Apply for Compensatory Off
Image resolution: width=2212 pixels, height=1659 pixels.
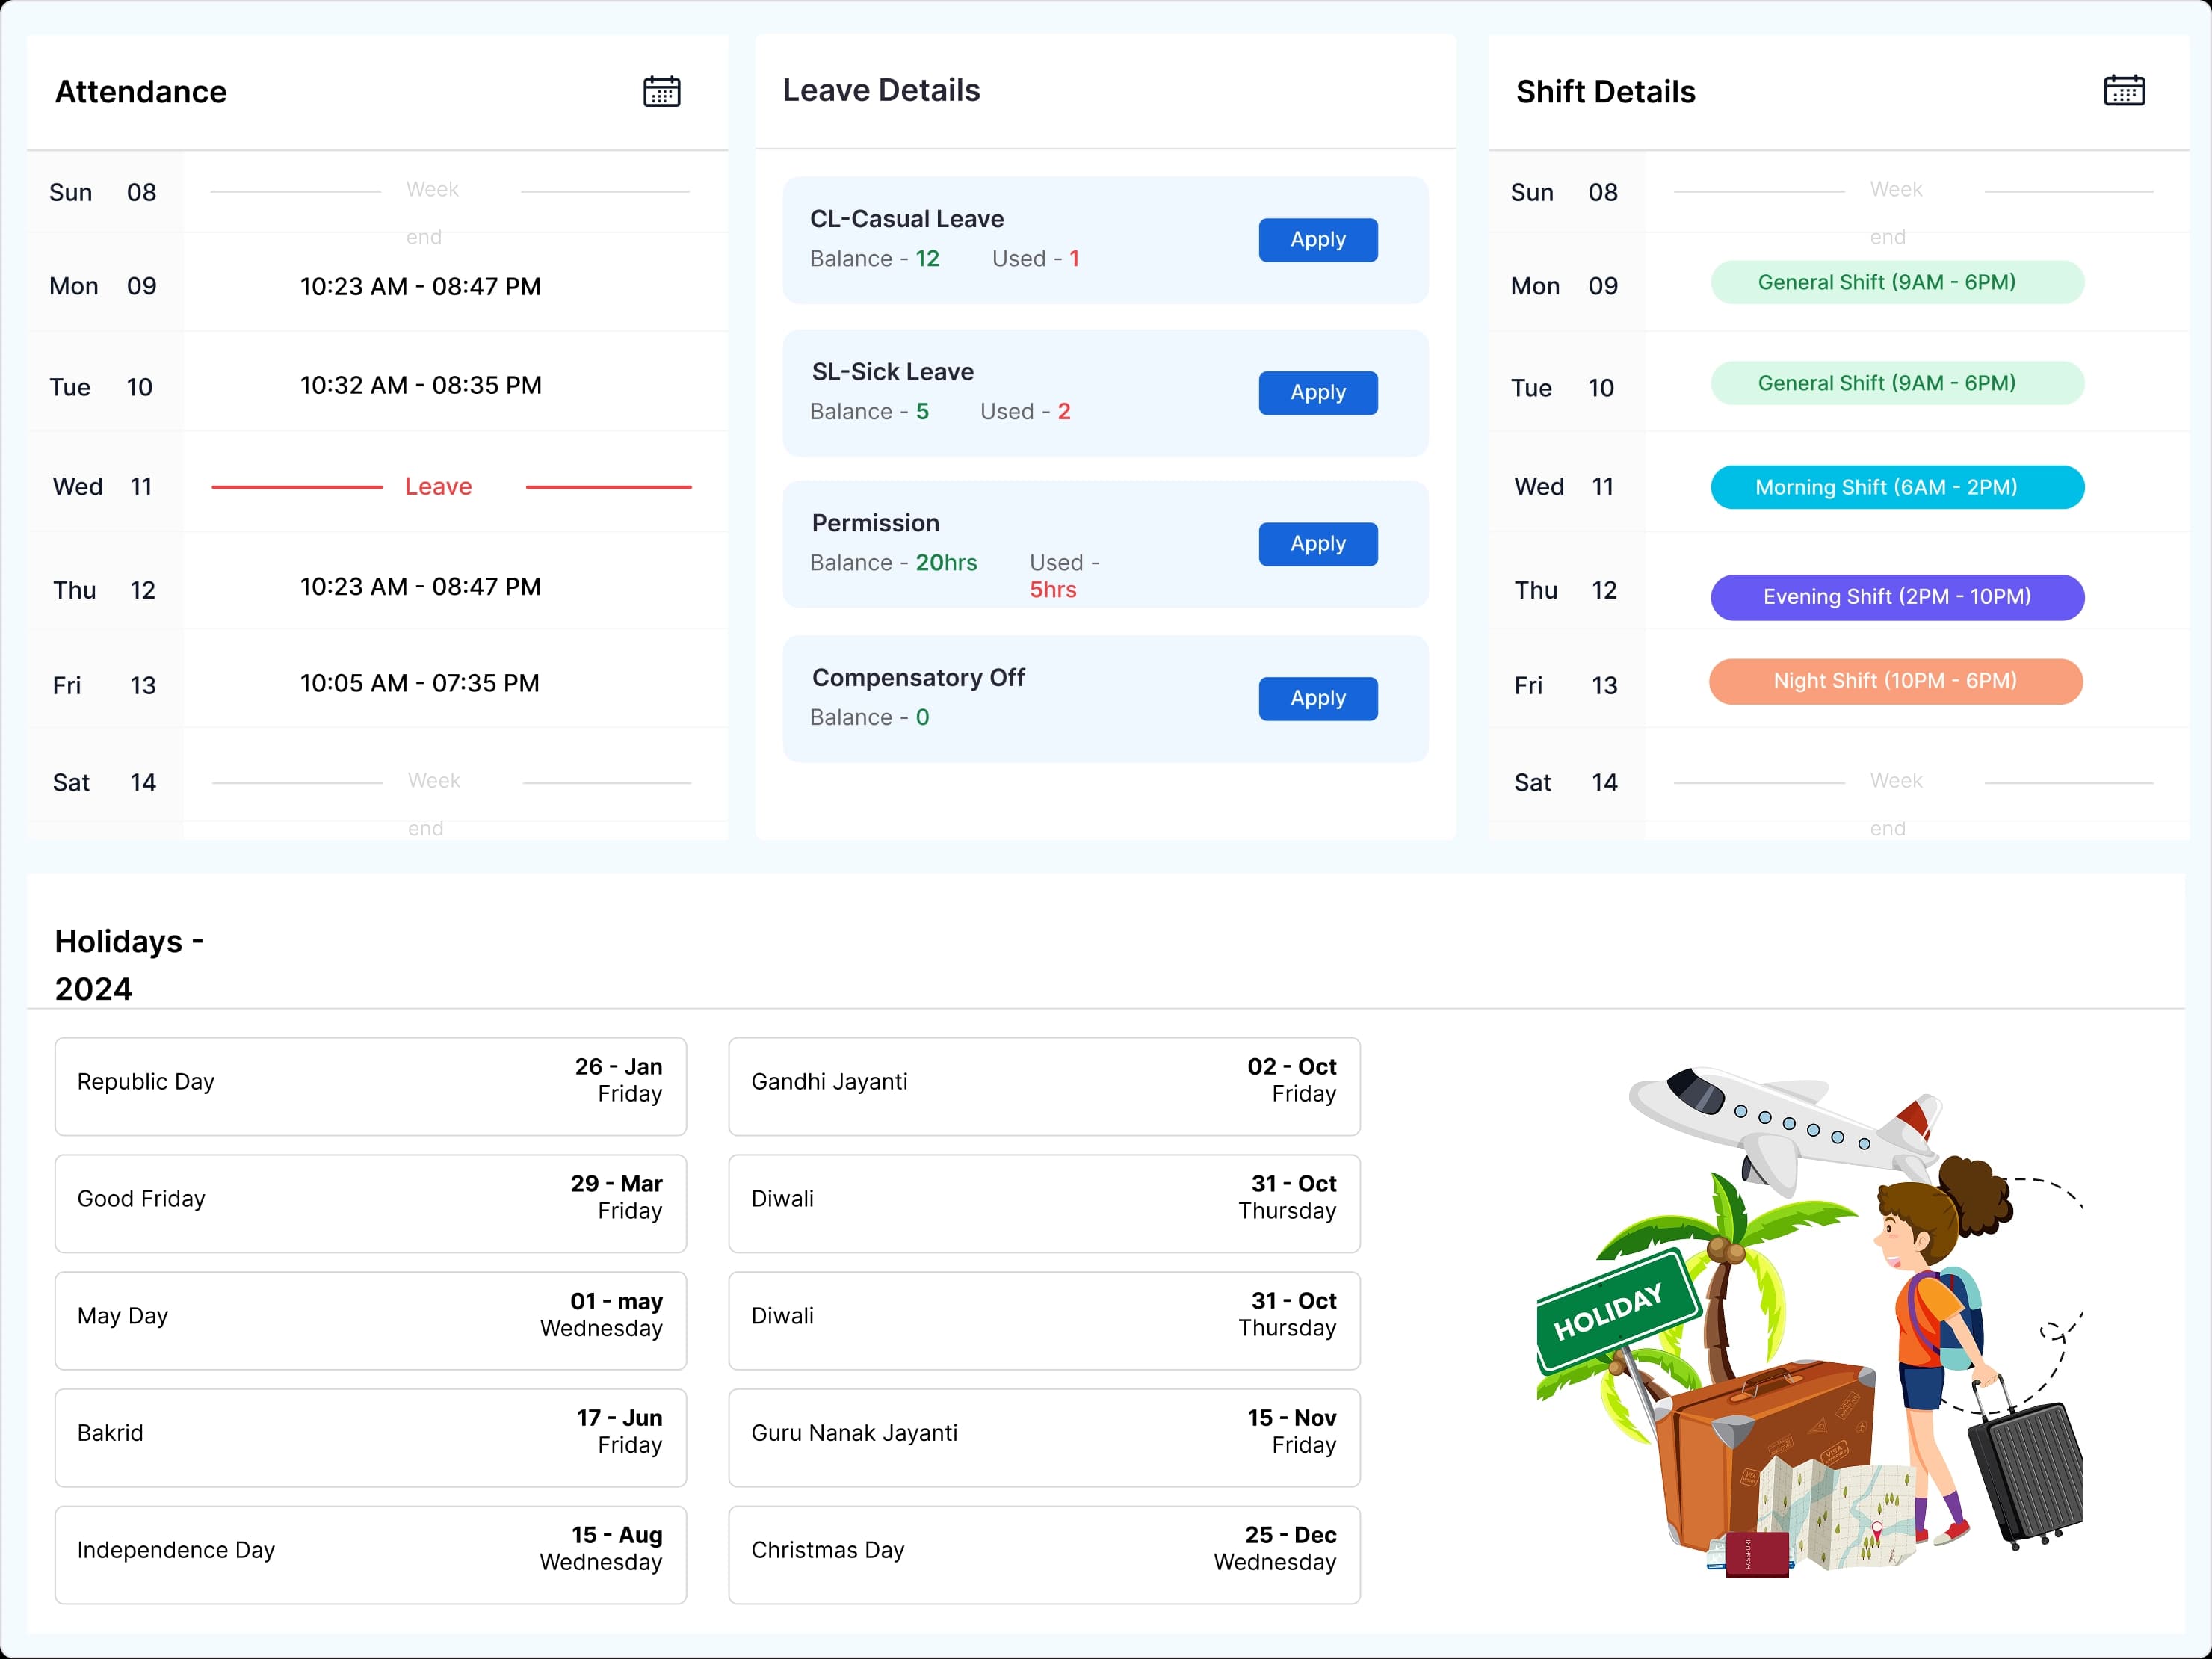pyautogui.click(x=1317, y=698)
